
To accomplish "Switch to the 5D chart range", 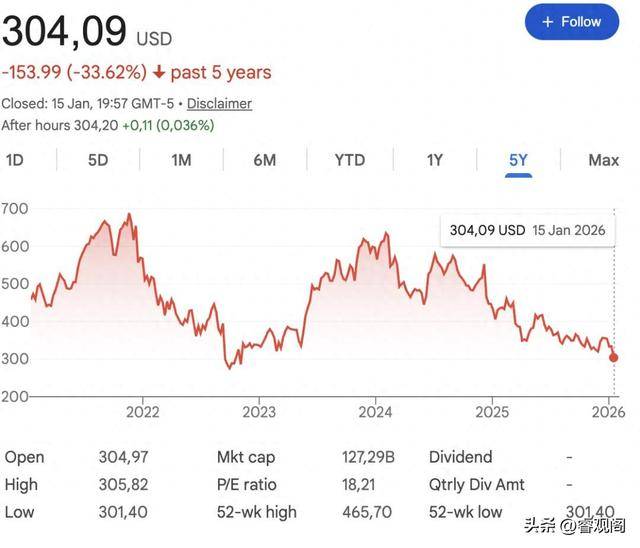I will (97, 160).
